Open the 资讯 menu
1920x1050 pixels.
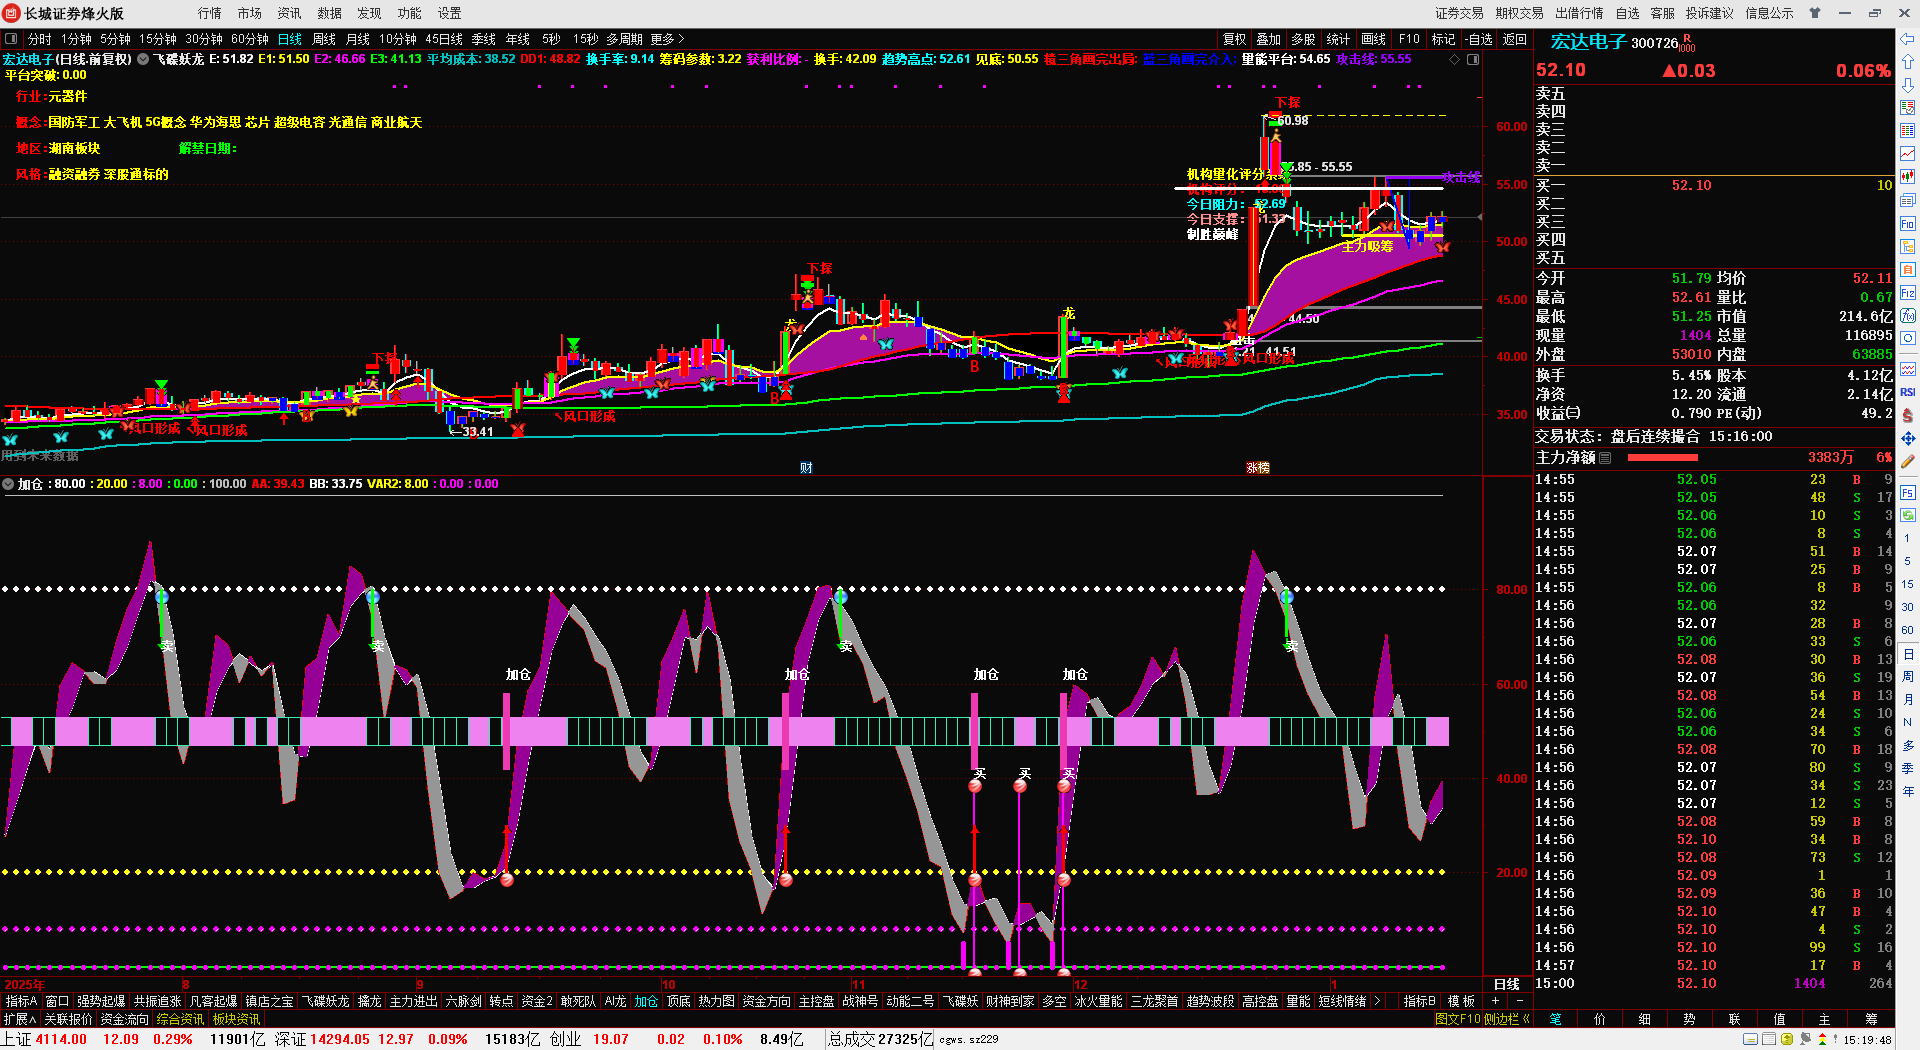click(x=289, y=13)
